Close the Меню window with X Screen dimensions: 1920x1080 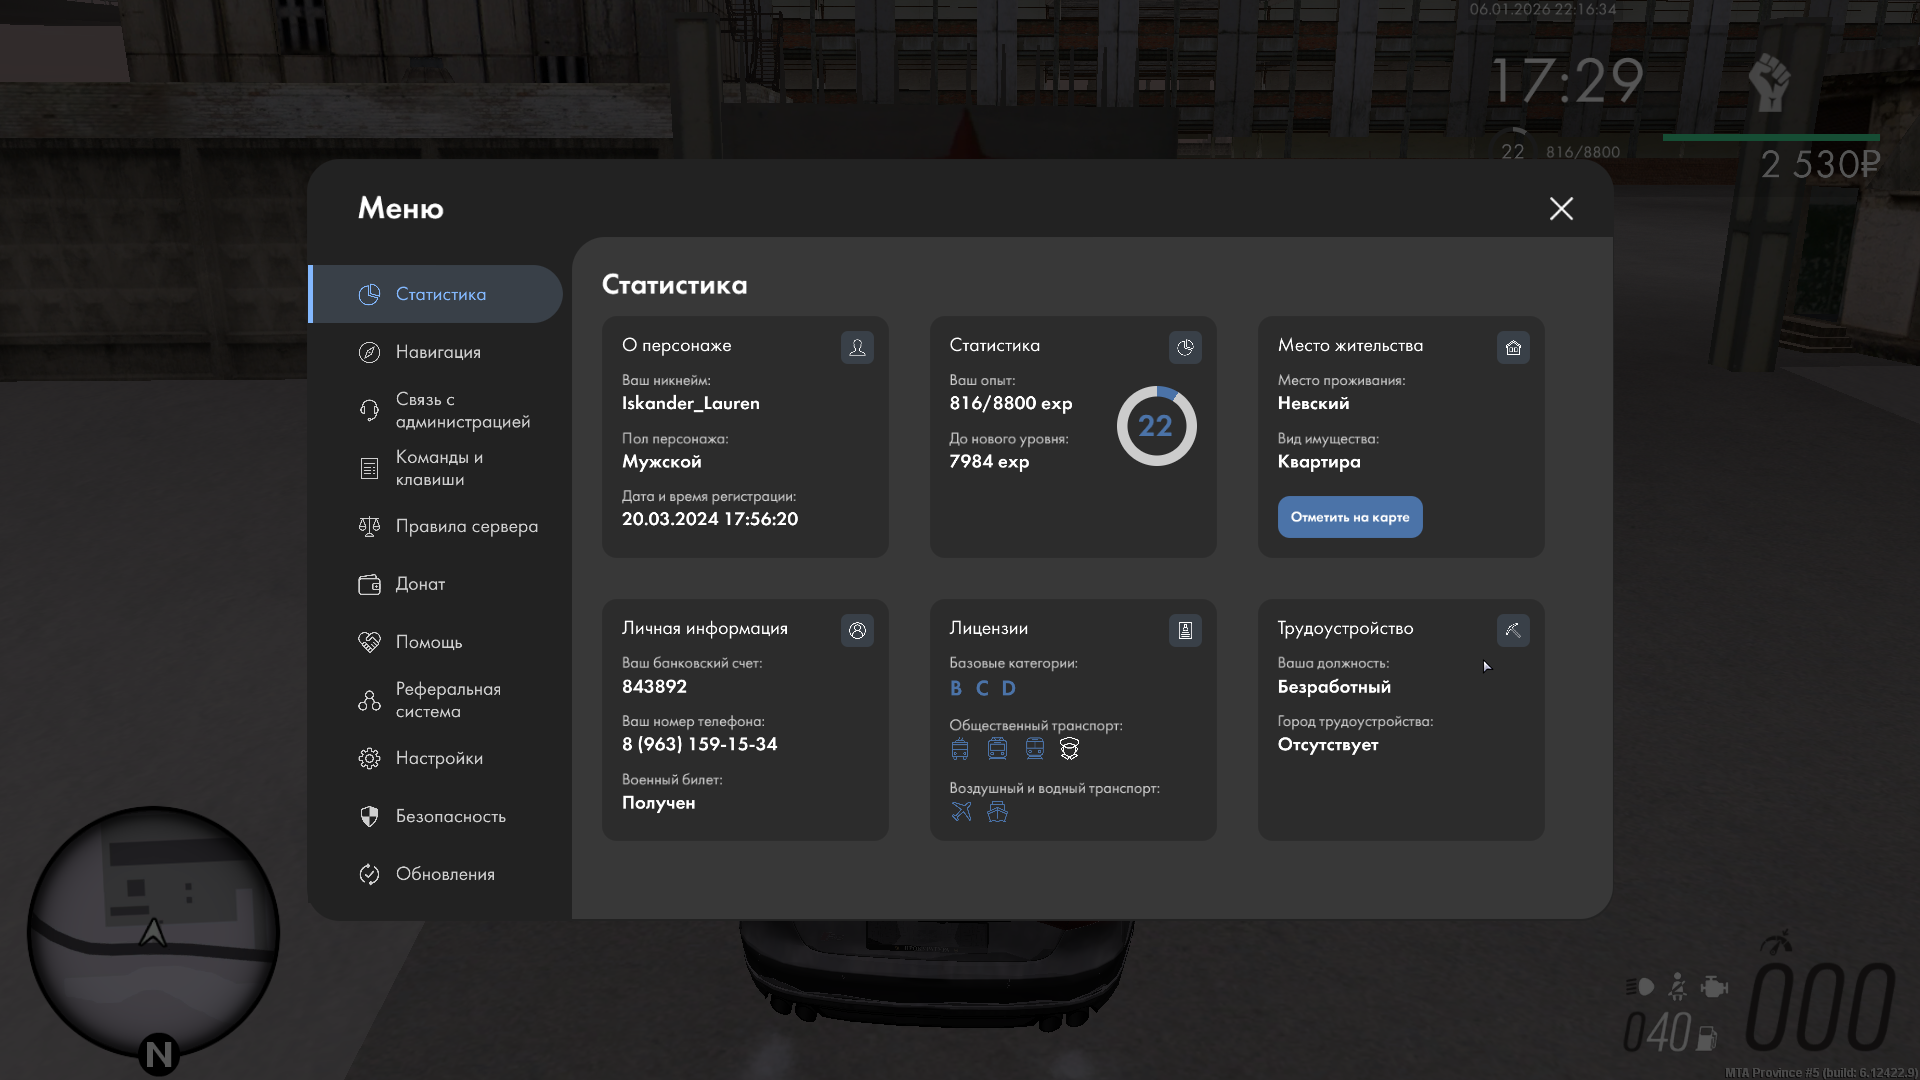(x=1561, y=209)
